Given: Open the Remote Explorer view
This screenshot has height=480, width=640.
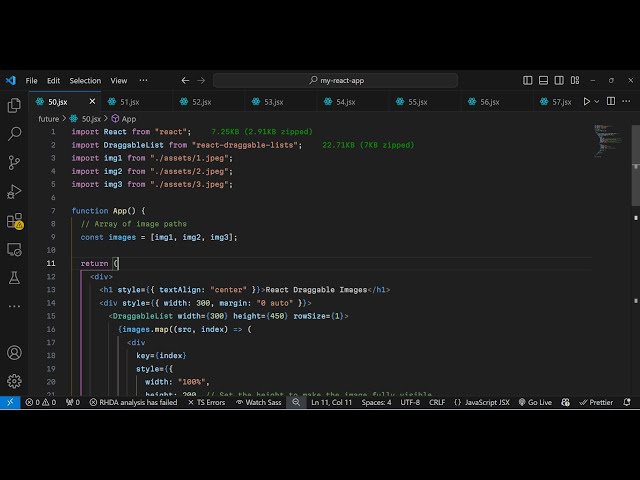Looking at the screenshot, I should 14,249.
